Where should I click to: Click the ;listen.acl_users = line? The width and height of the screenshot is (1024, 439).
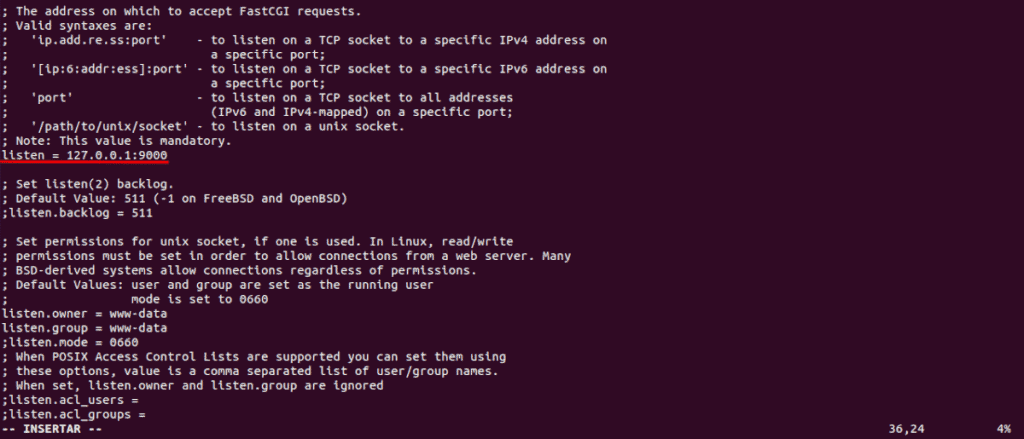click(70, 400)
